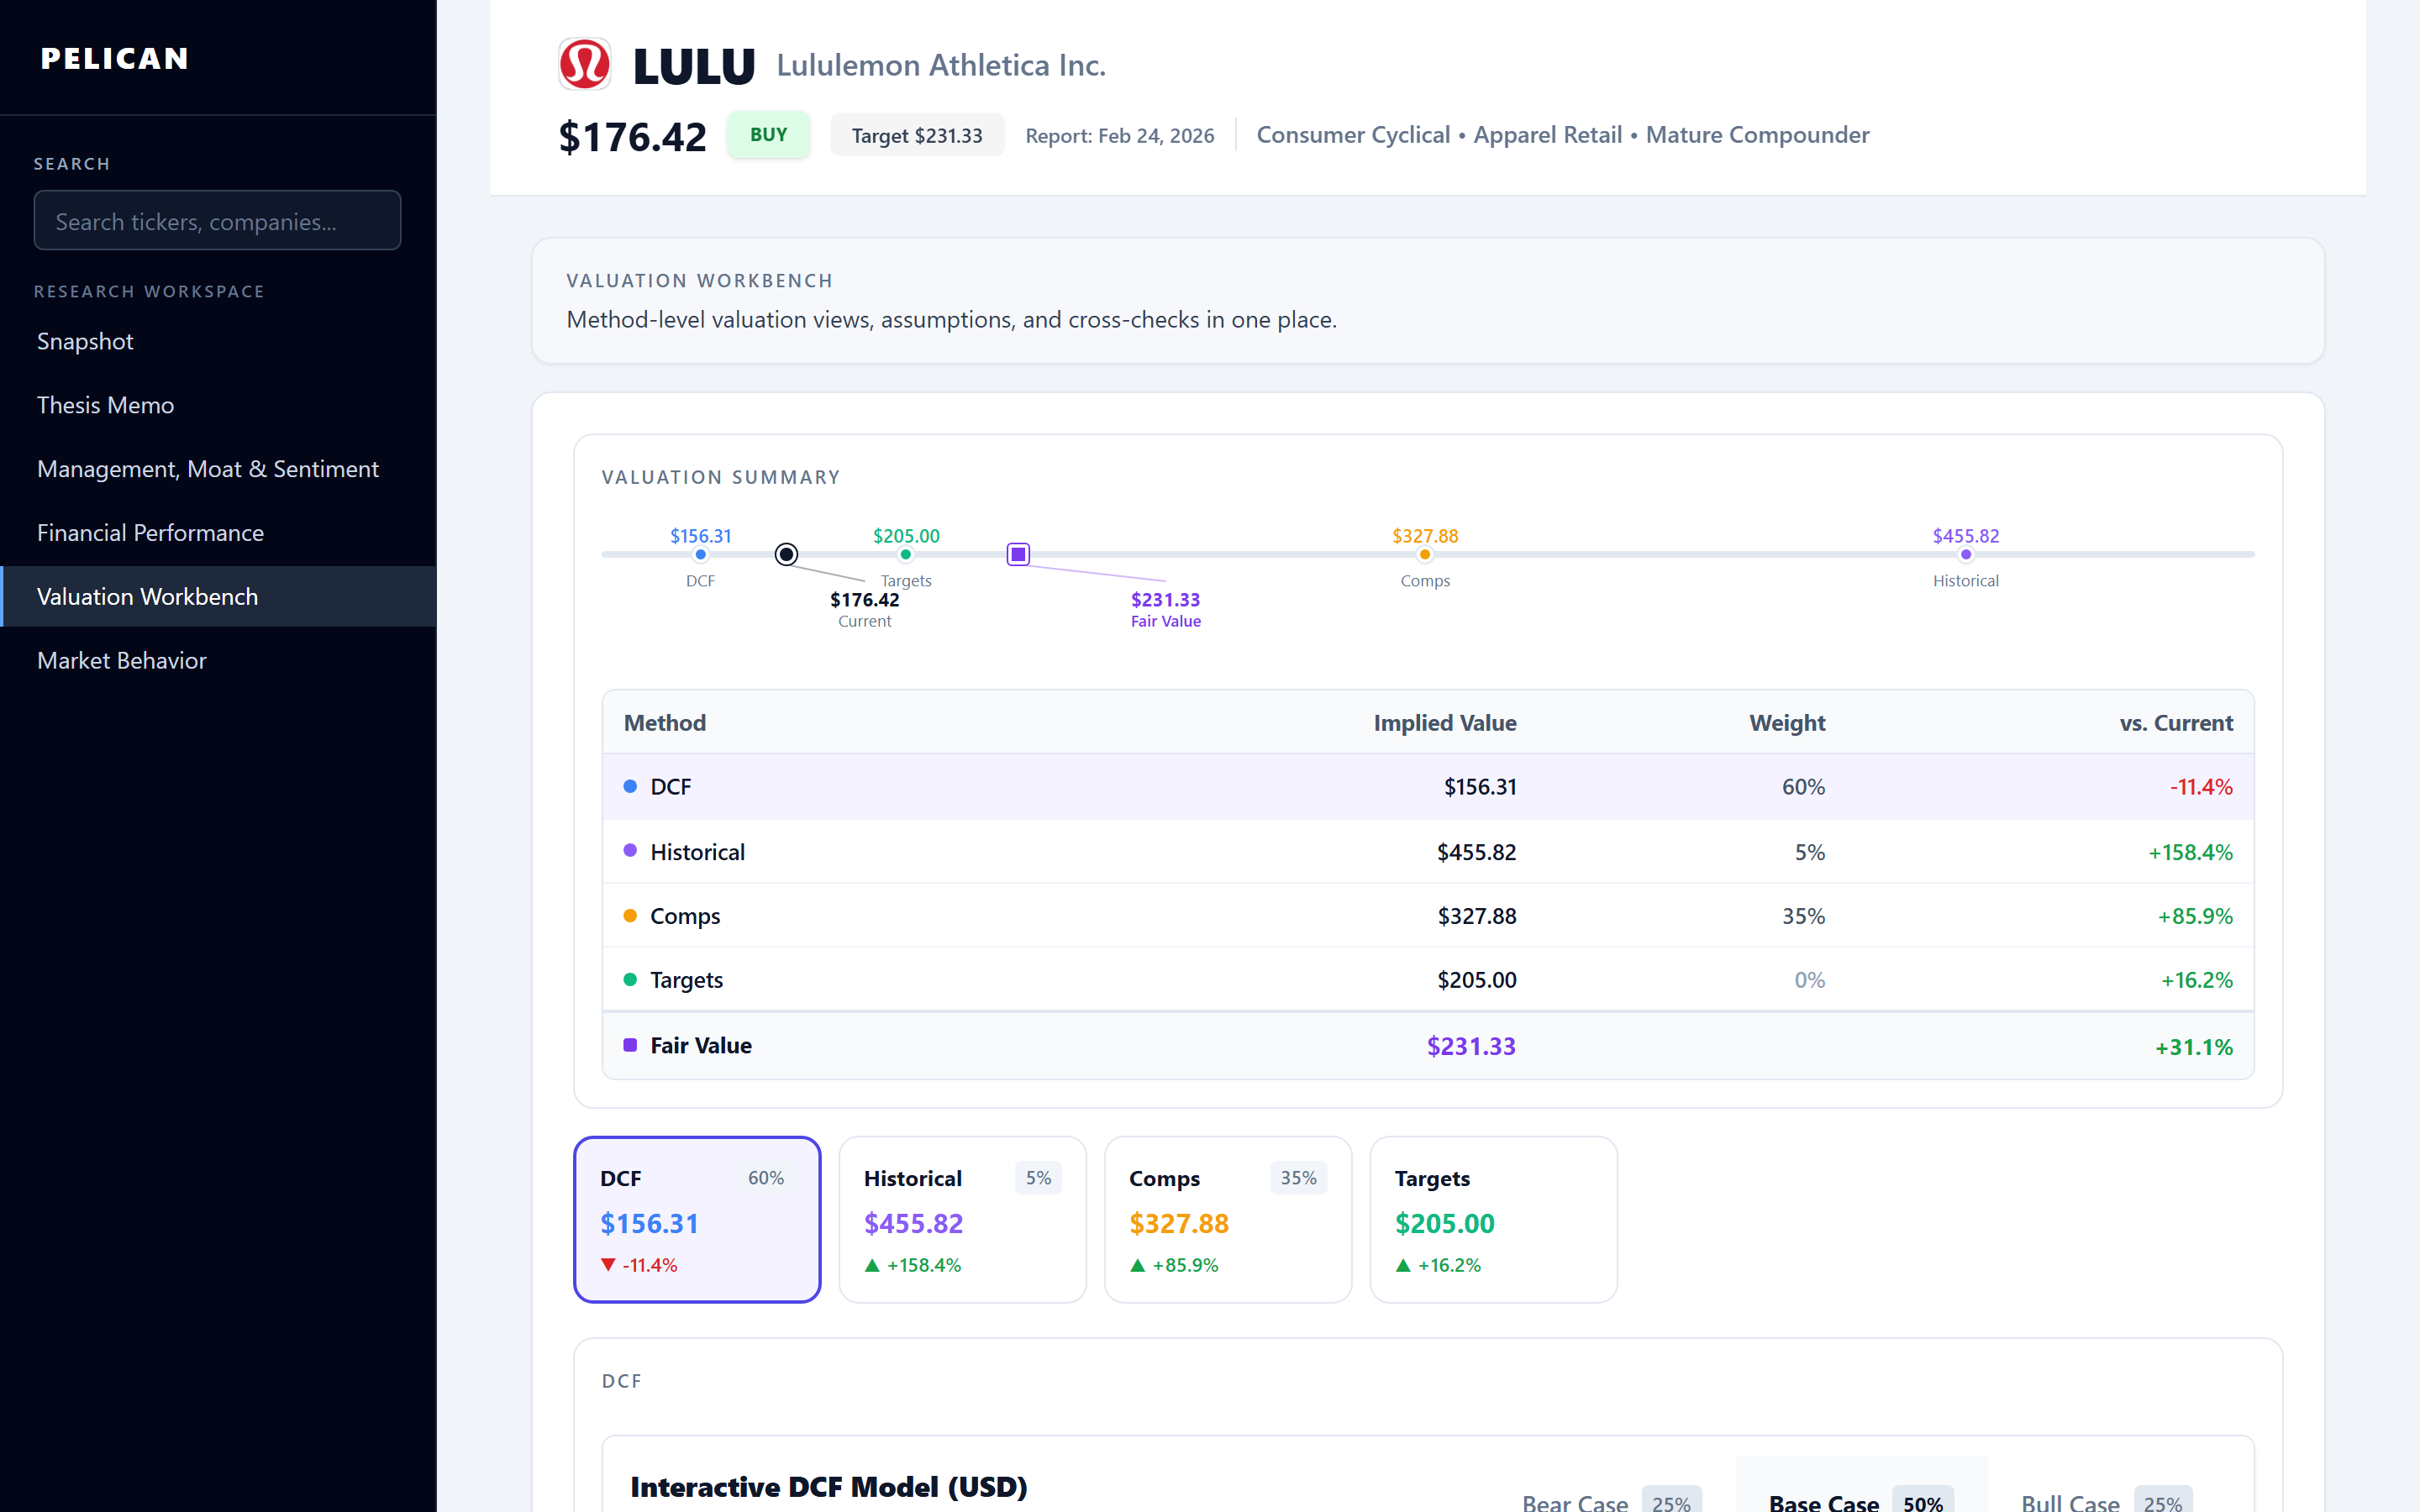Click the Lululemon logo icon
This screenshot has width=2420, height=1512.
click(584, 65)
